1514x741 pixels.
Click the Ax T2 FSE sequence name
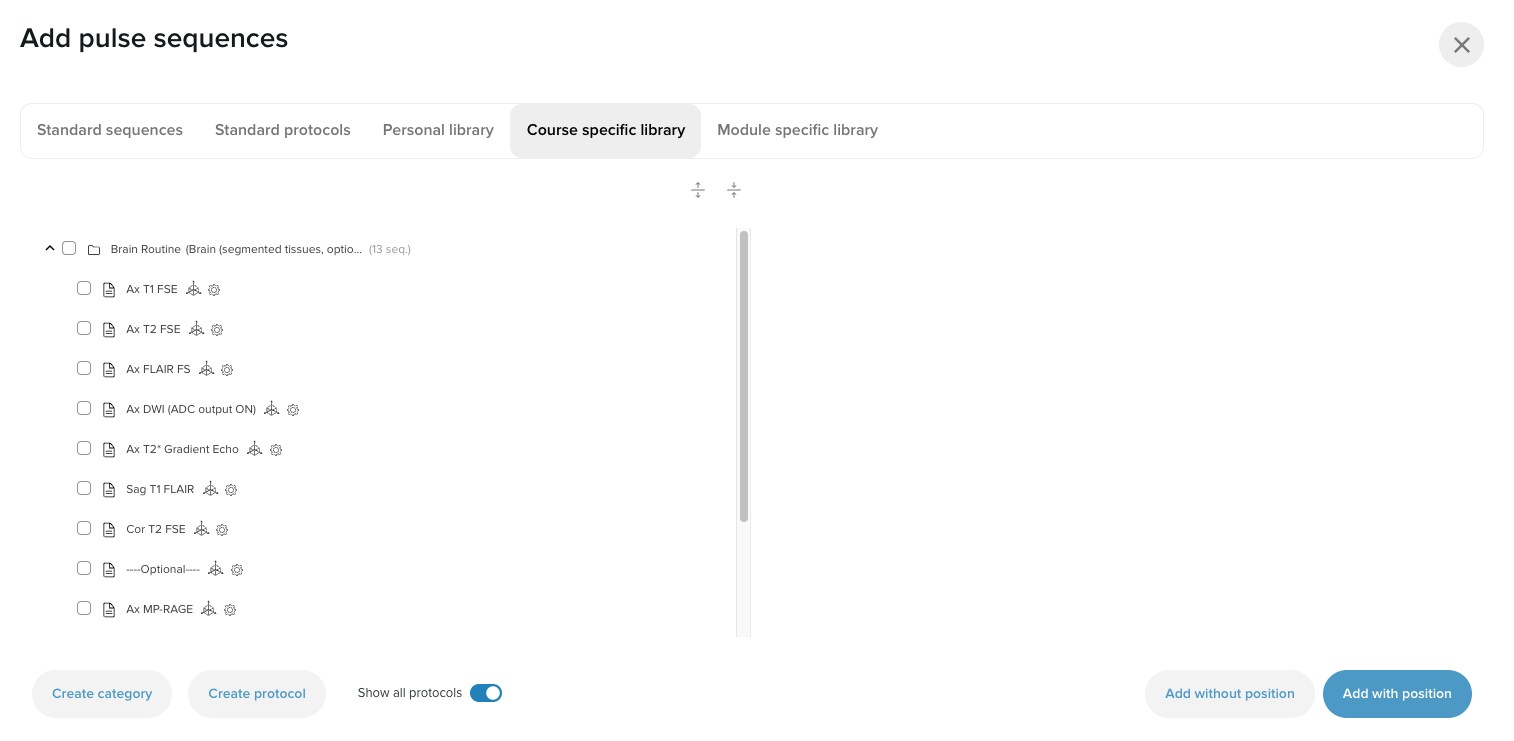coord(154,329)
